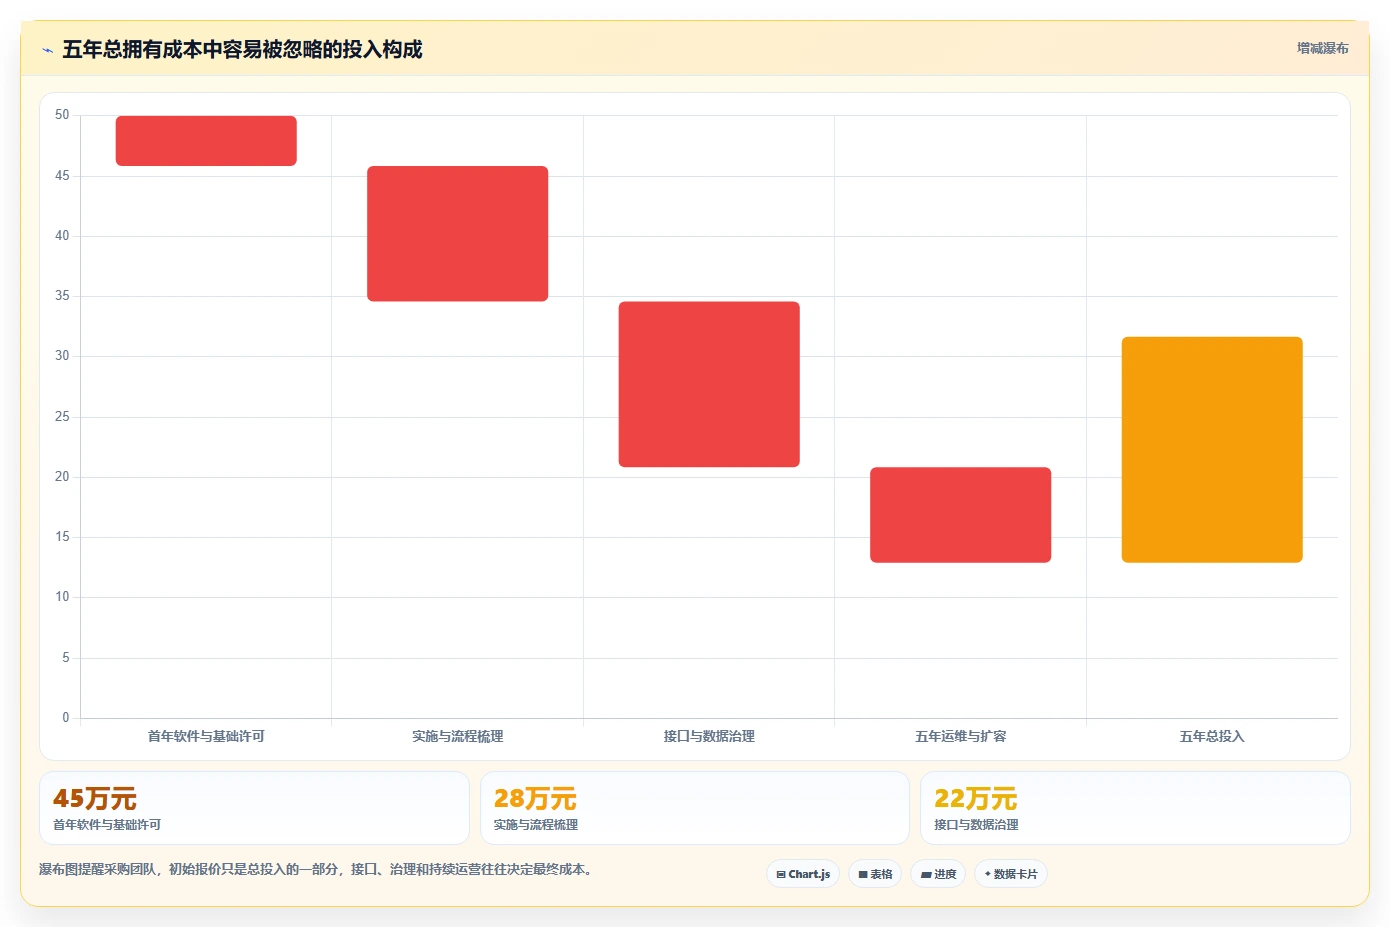Viewport: 1390px width, 927px height.
Task: Click the red 首年软件与基础许可 bar
Action: [x=206, y=141]
